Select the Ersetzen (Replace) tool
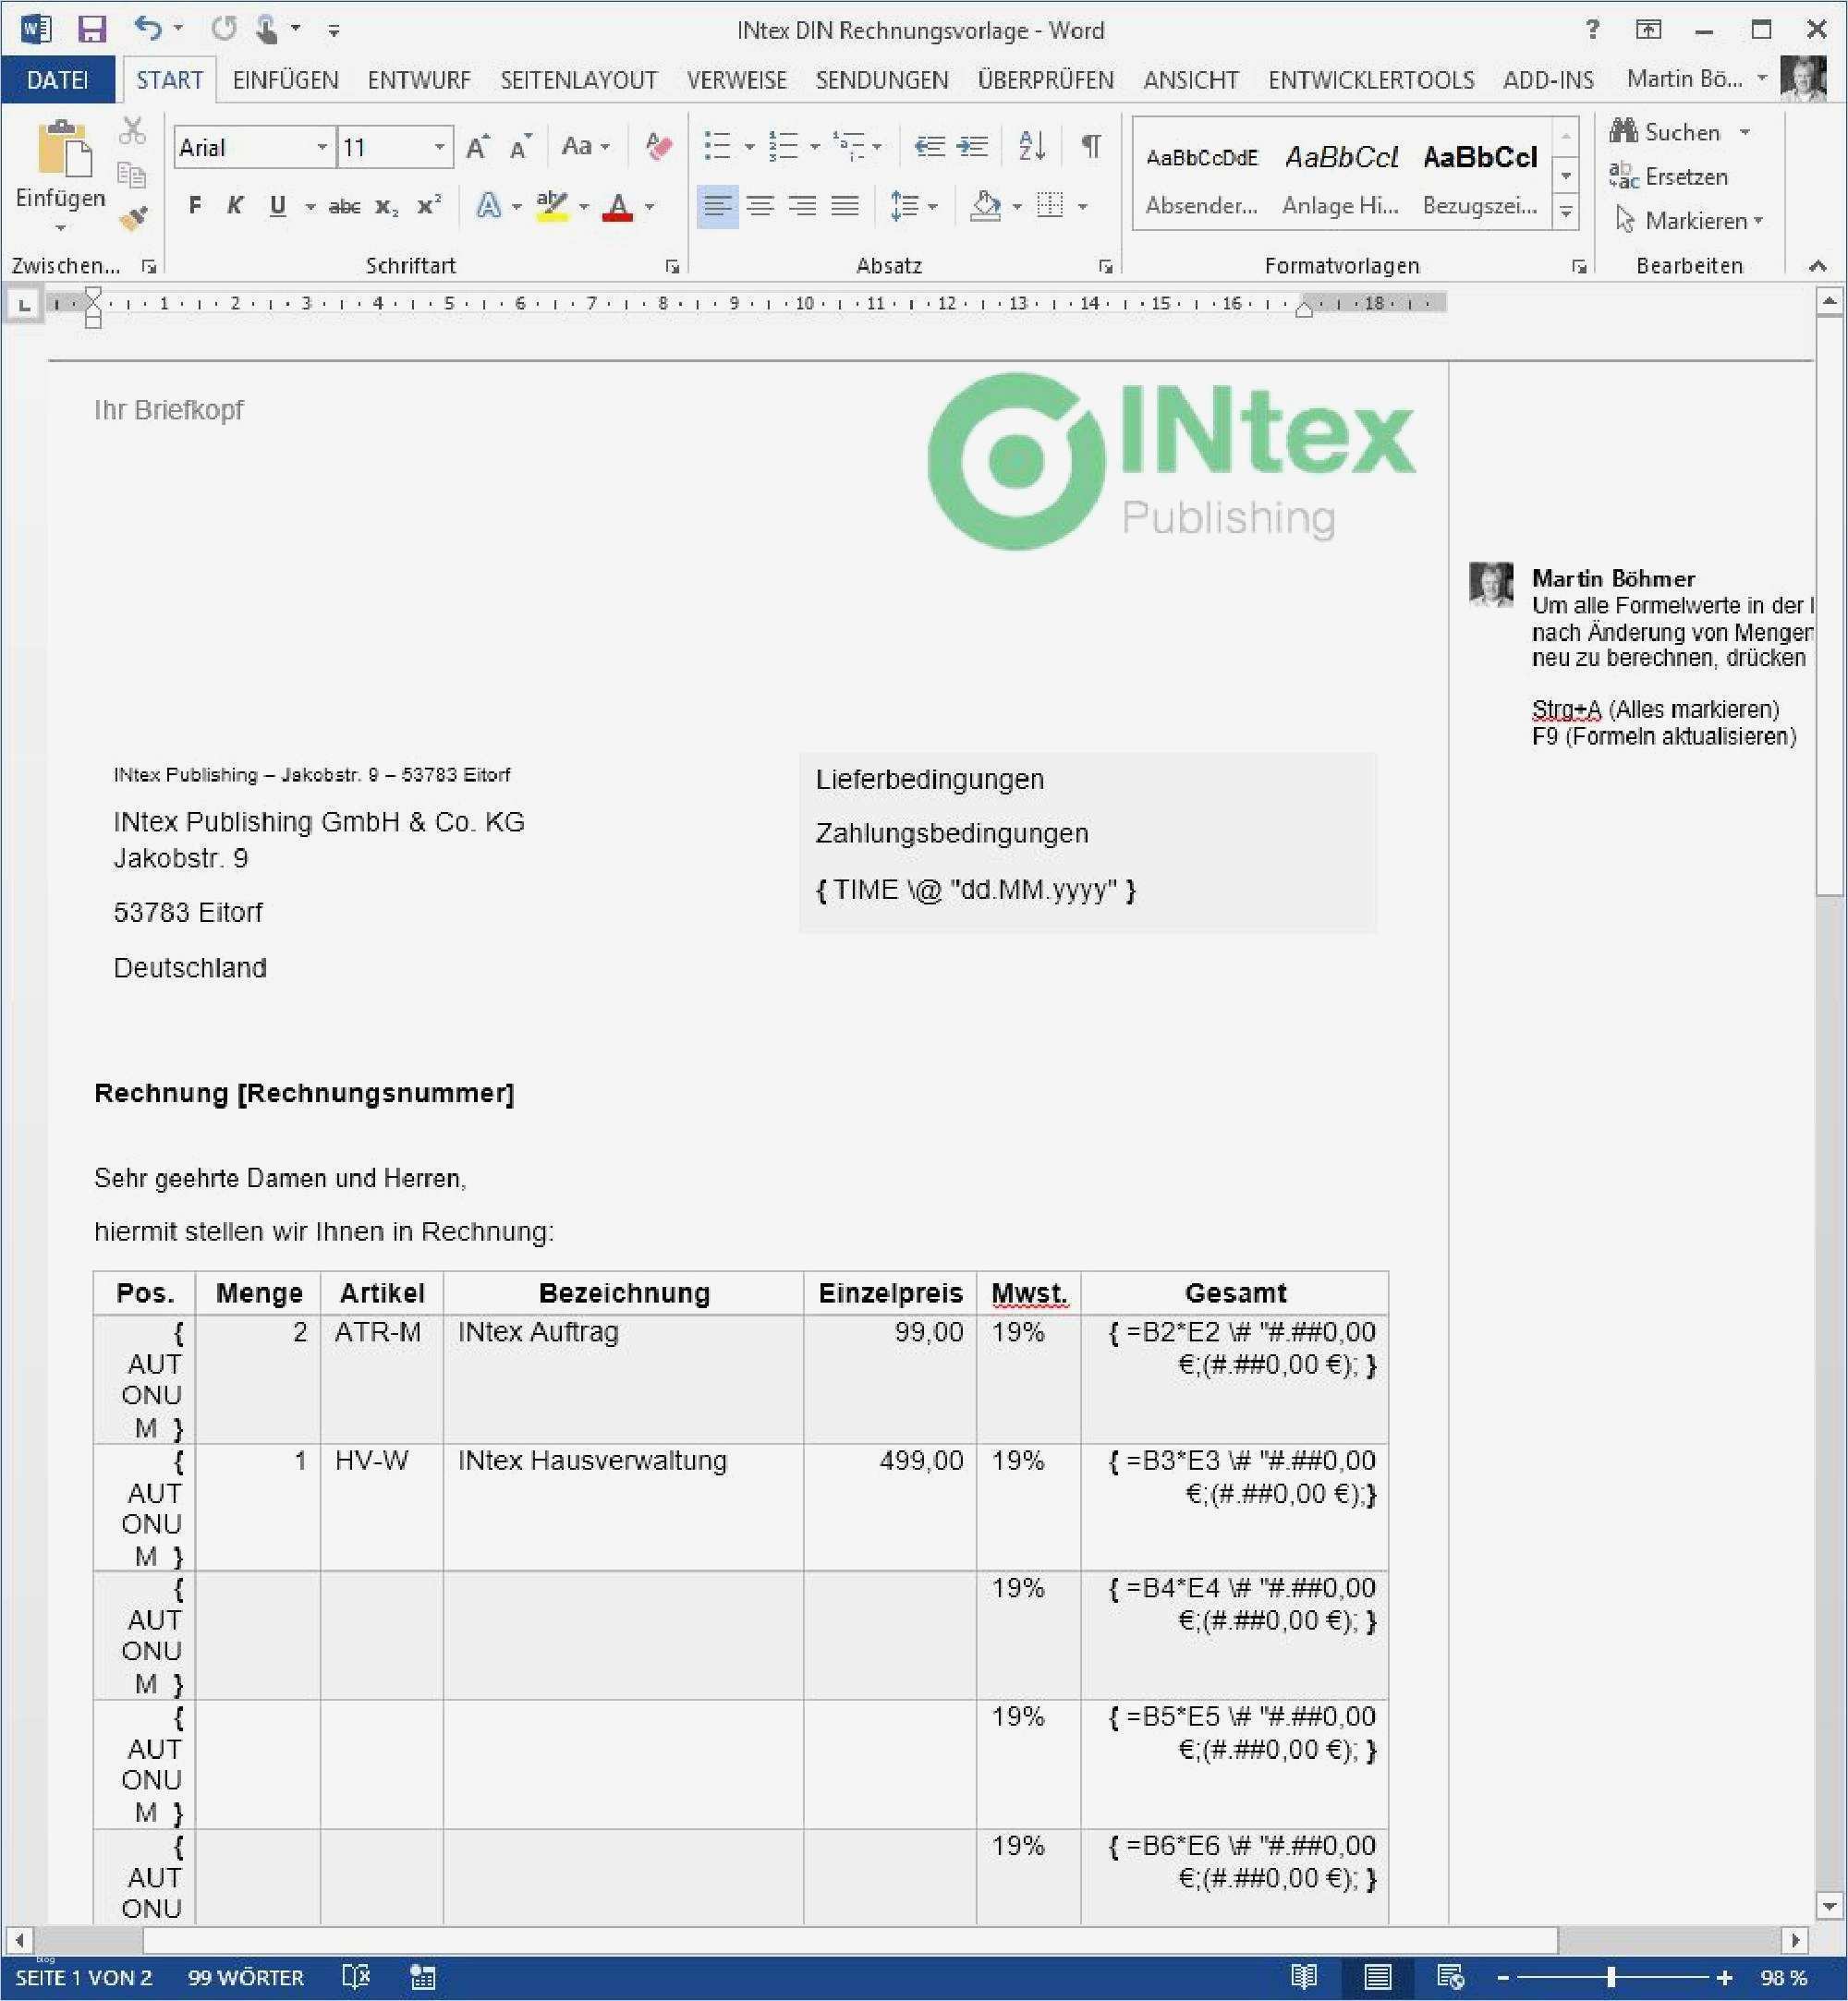1848x2001 pixels. 1685,176
